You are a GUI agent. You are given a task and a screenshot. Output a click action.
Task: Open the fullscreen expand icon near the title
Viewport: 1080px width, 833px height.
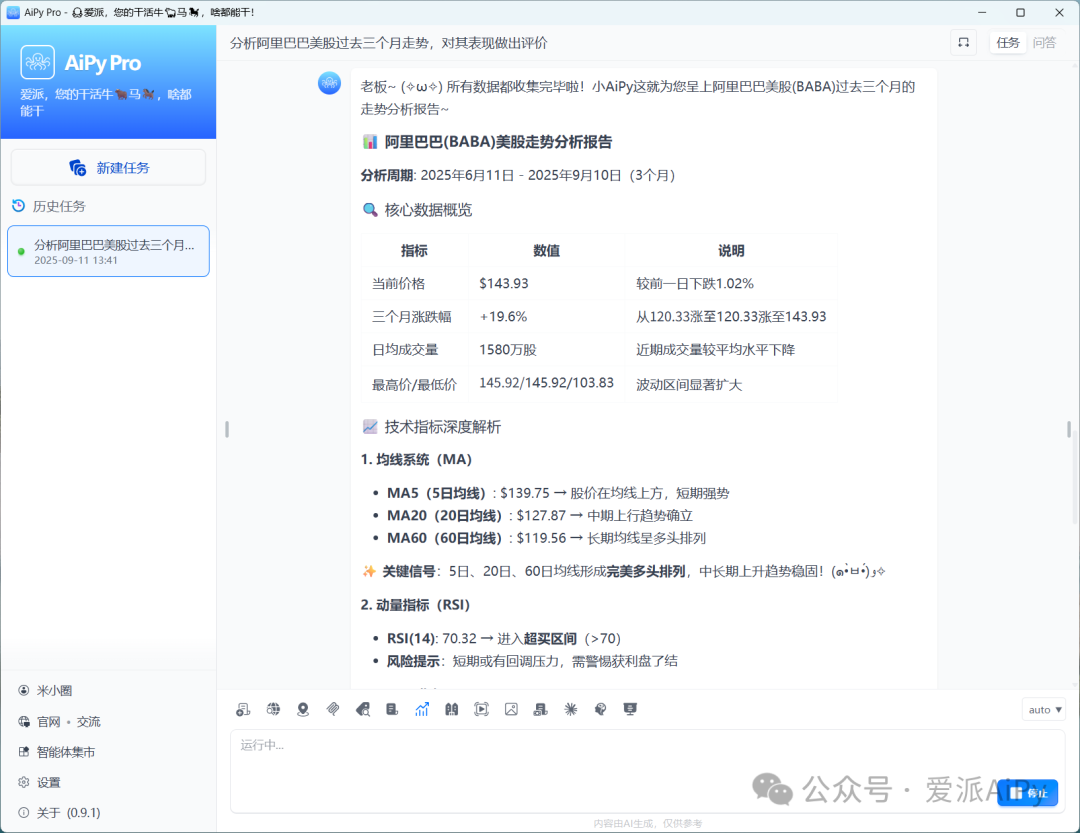[963, 42]
